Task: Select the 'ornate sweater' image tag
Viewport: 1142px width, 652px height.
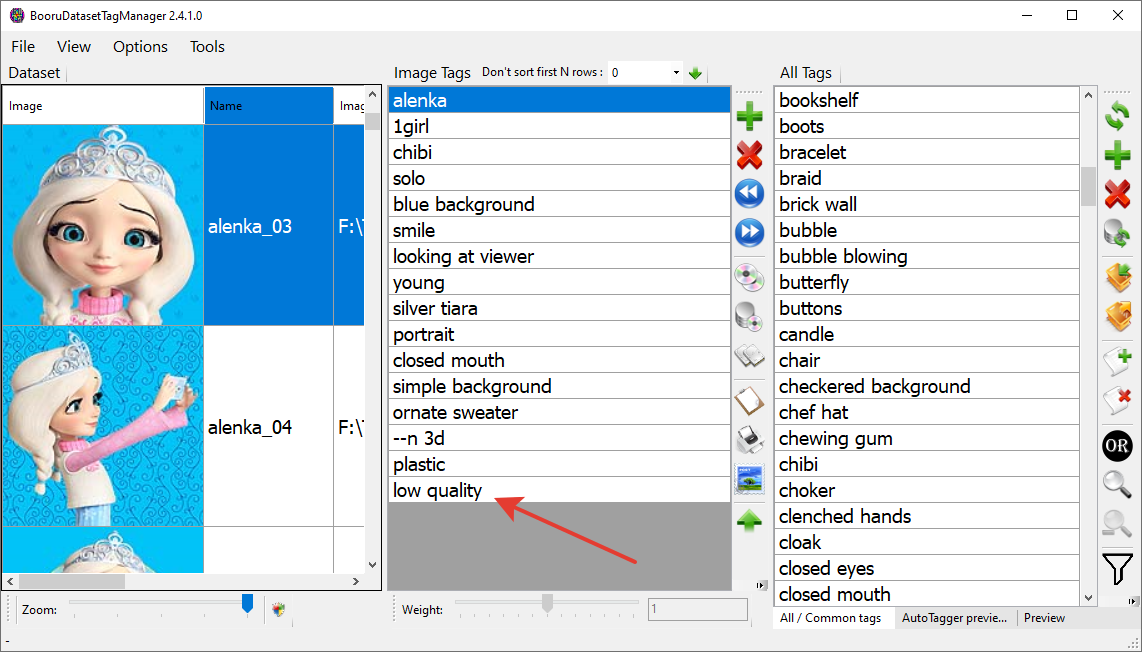Action: (x=559, y=412)
